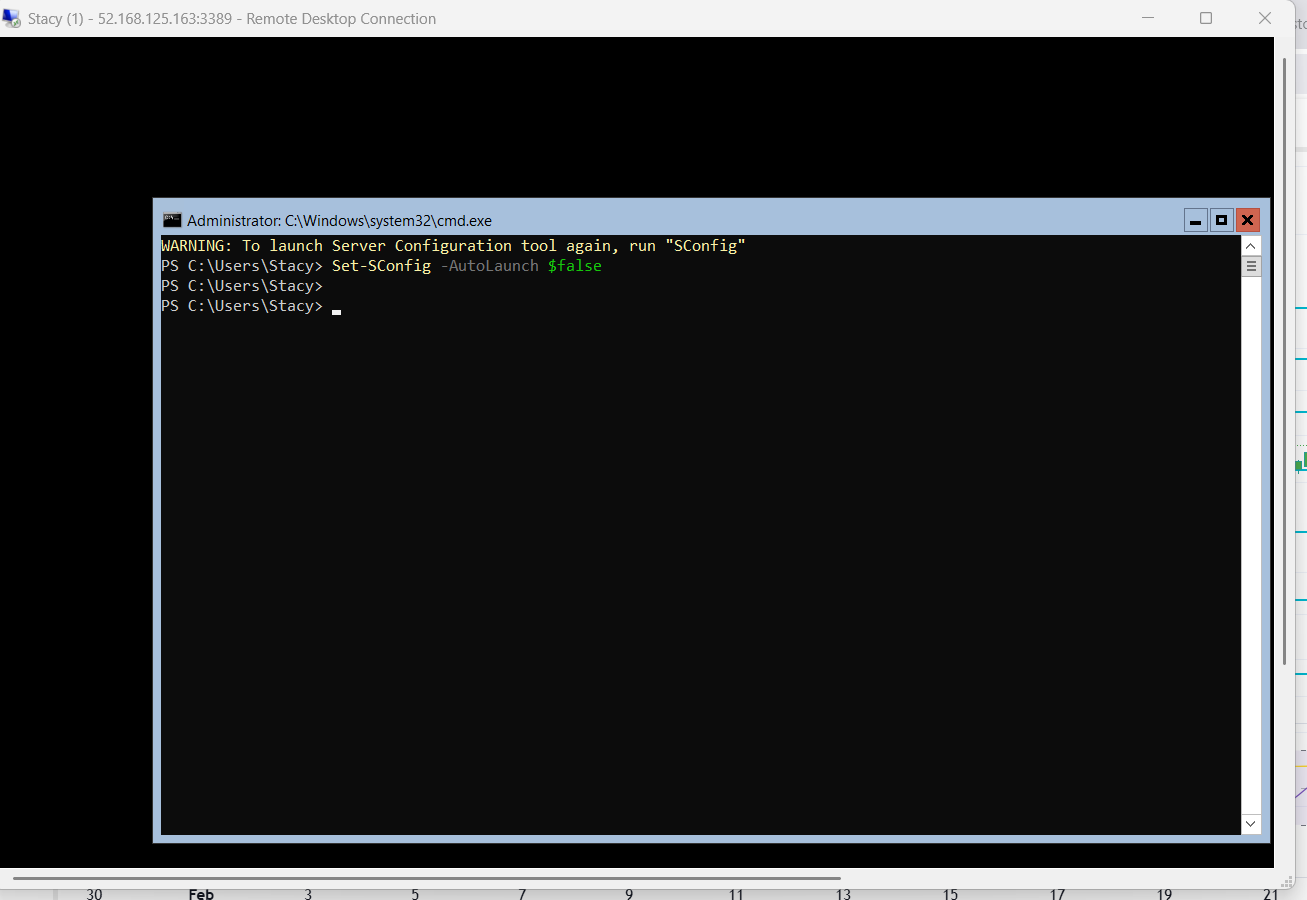Viewport: 1307px width, 900px height.
Task: Minimize the Administrator cmd.exe window
Action: pyautogui.click(x=1195, y=220)
